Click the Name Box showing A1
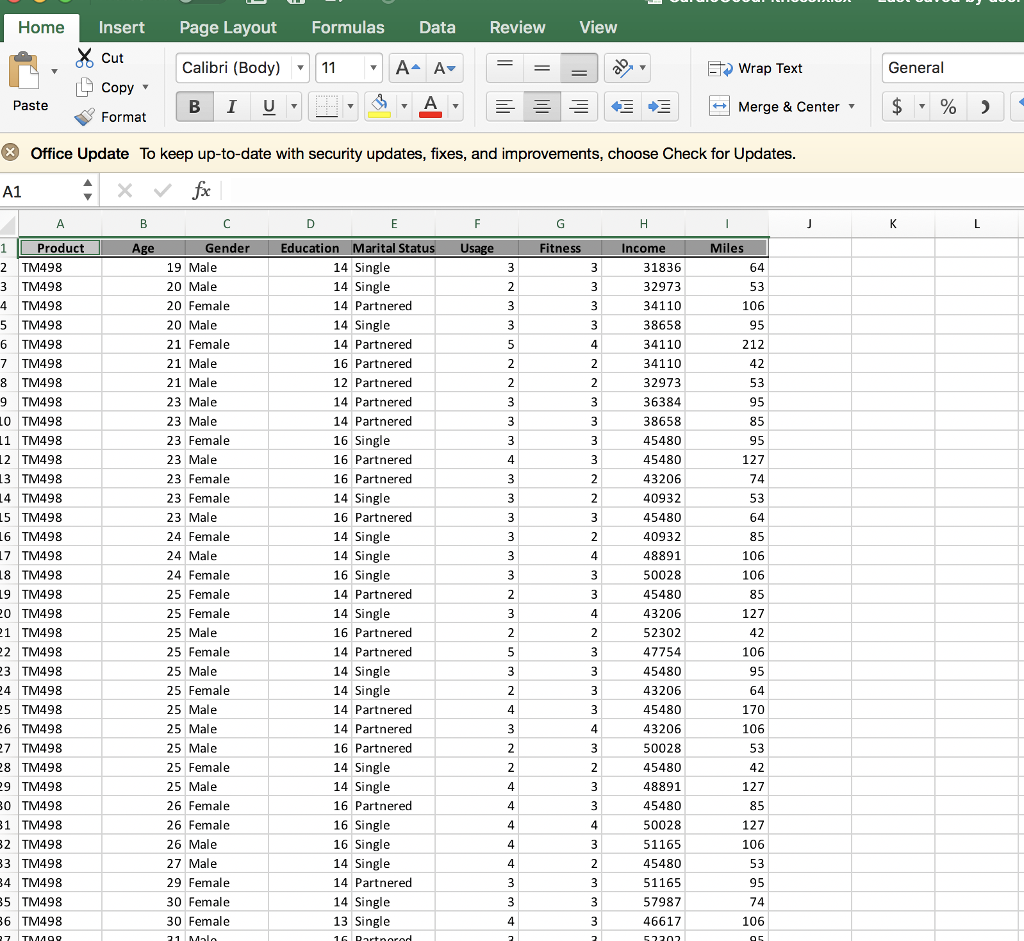The image size is (1024, 941). pos(39,191)
